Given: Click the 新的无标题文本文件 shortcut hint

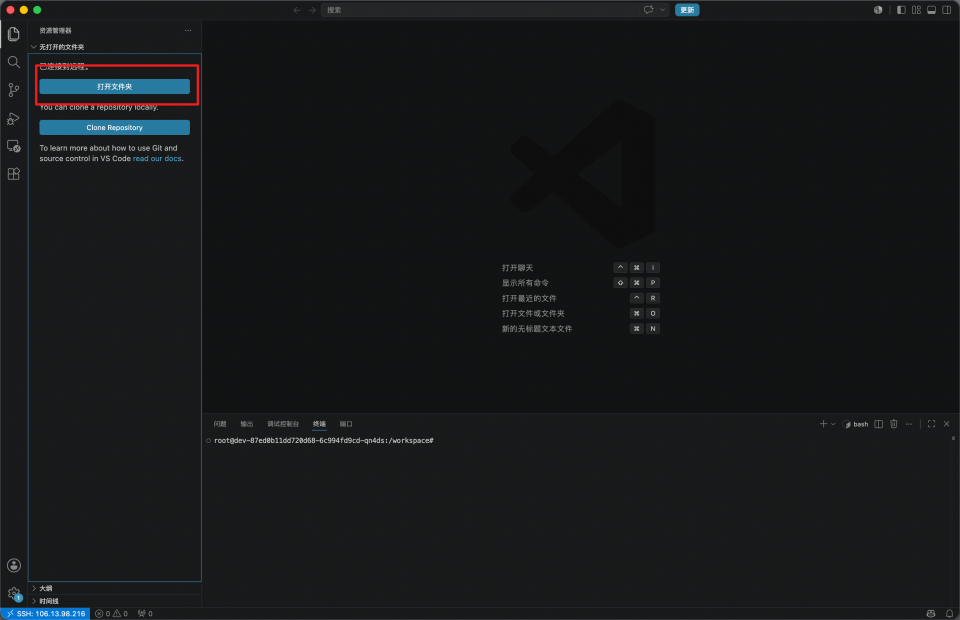Looking at the screenshot, I should point(537,329).
